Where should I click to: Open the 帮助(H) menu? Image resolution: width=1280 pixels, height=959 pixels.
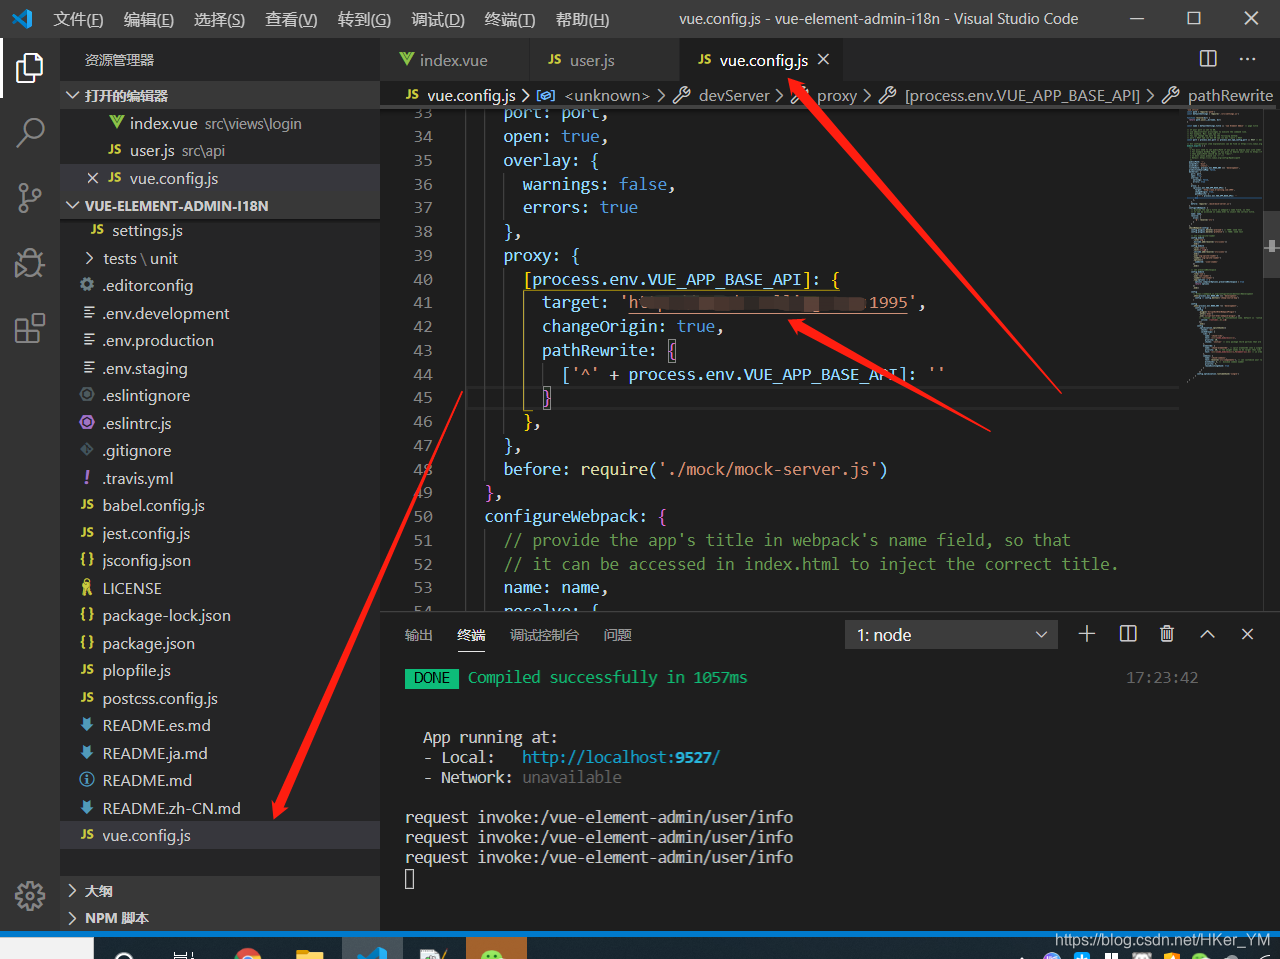[582, 19]
